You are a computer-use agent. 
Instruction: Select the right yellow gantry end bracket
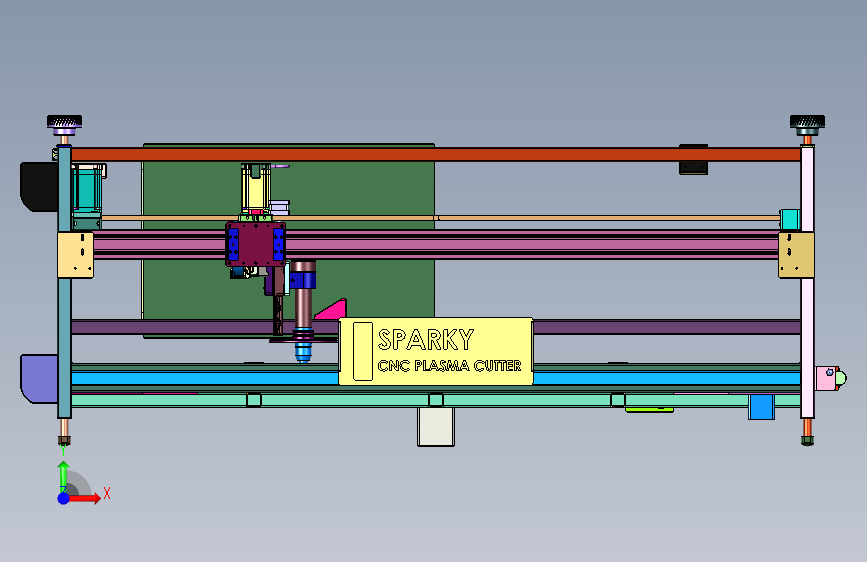pos(796,254)
